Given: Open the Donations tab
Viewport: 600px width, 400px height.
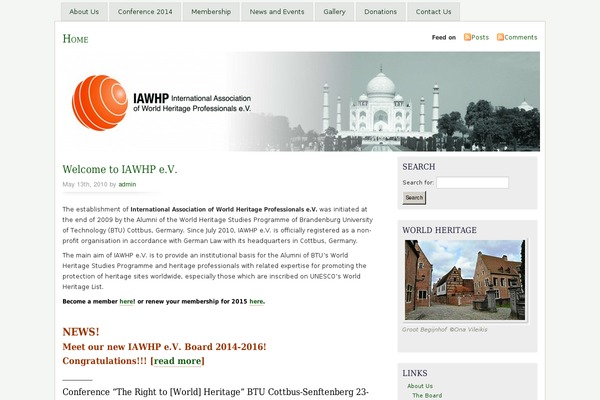Looking at the screenshot, I should (381, 12).
